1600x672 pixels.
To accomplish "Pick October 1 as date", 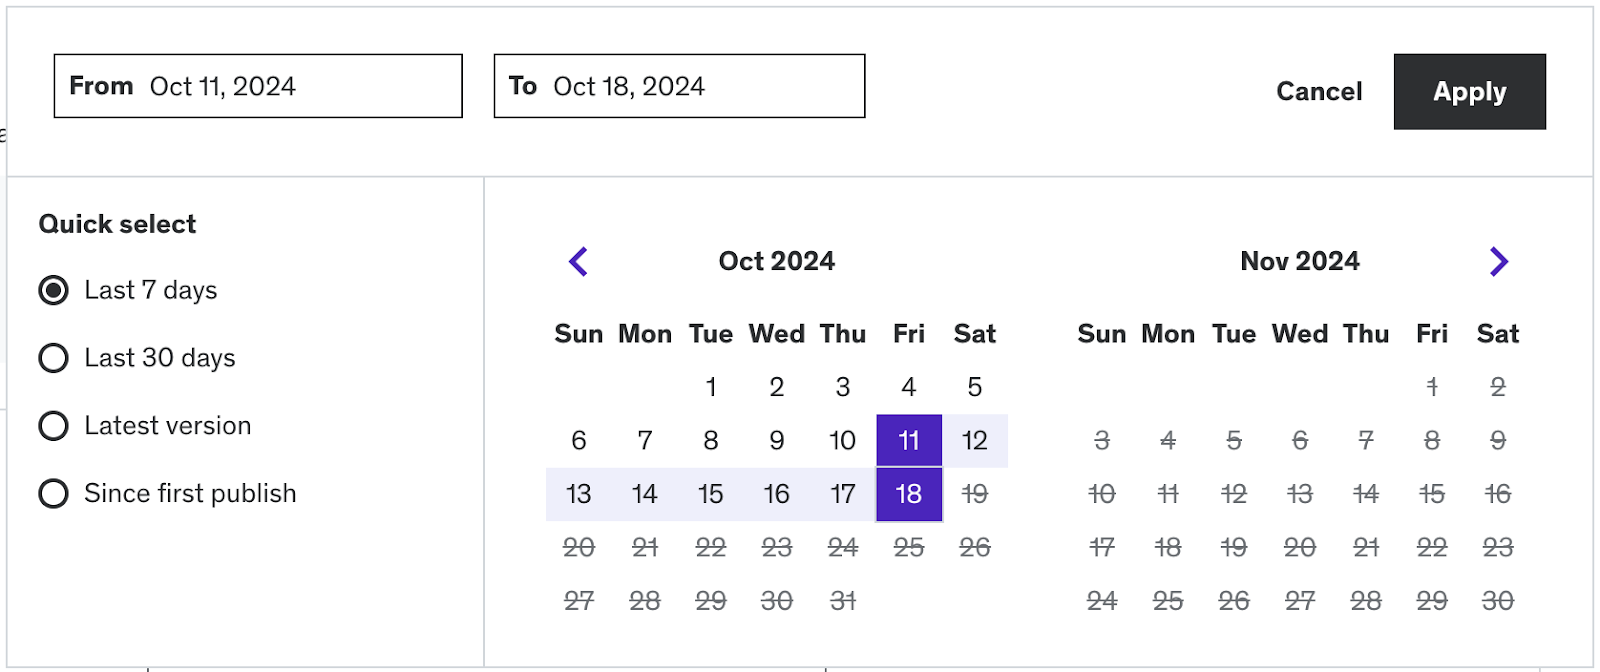I will coord(711,387).
